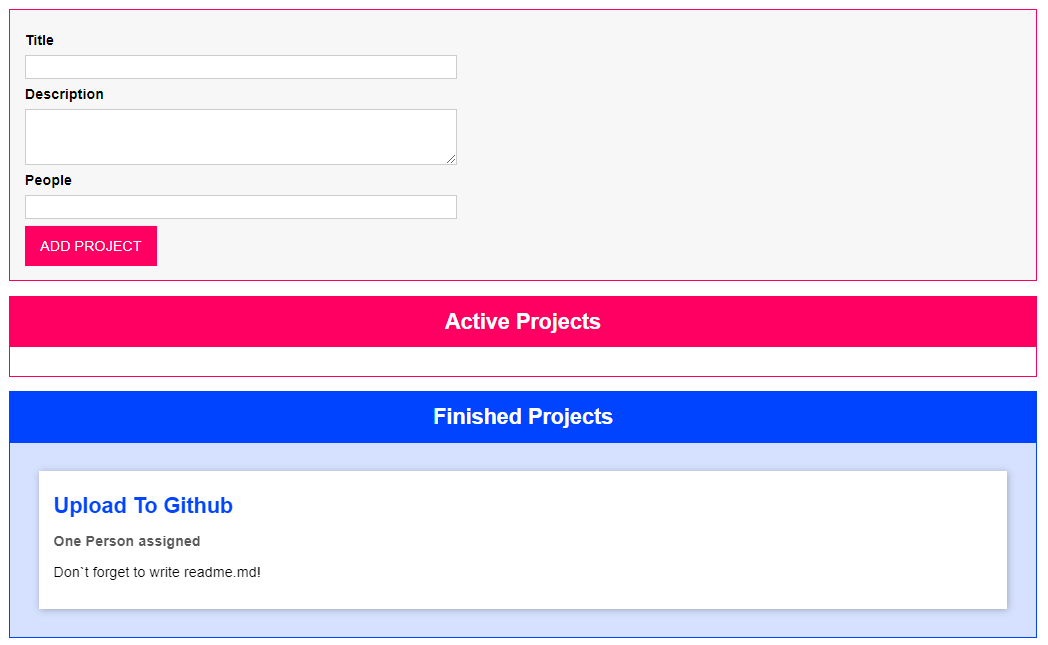The height and width of the screenshot is (645, 1048).
Task: Click inside the Description text area
Action: 240,136
